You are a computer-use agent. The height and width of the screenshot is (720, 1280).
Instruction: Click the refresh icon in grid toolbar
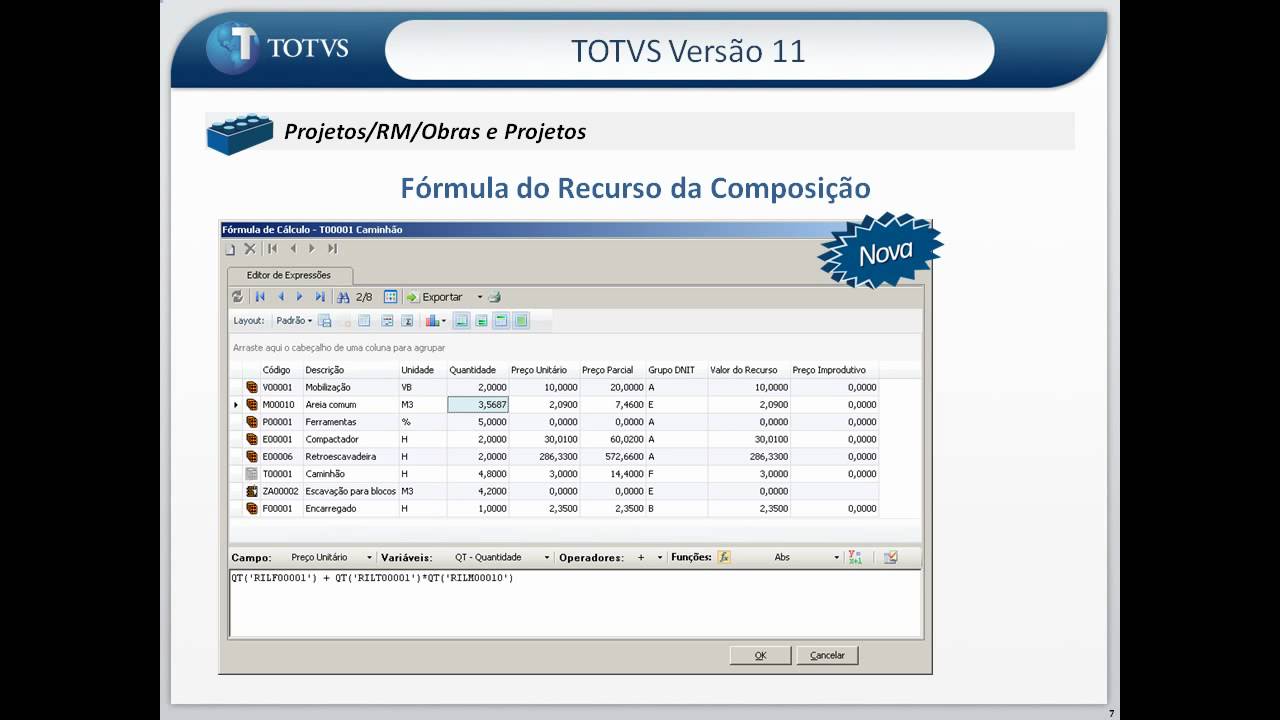(237, 297)
